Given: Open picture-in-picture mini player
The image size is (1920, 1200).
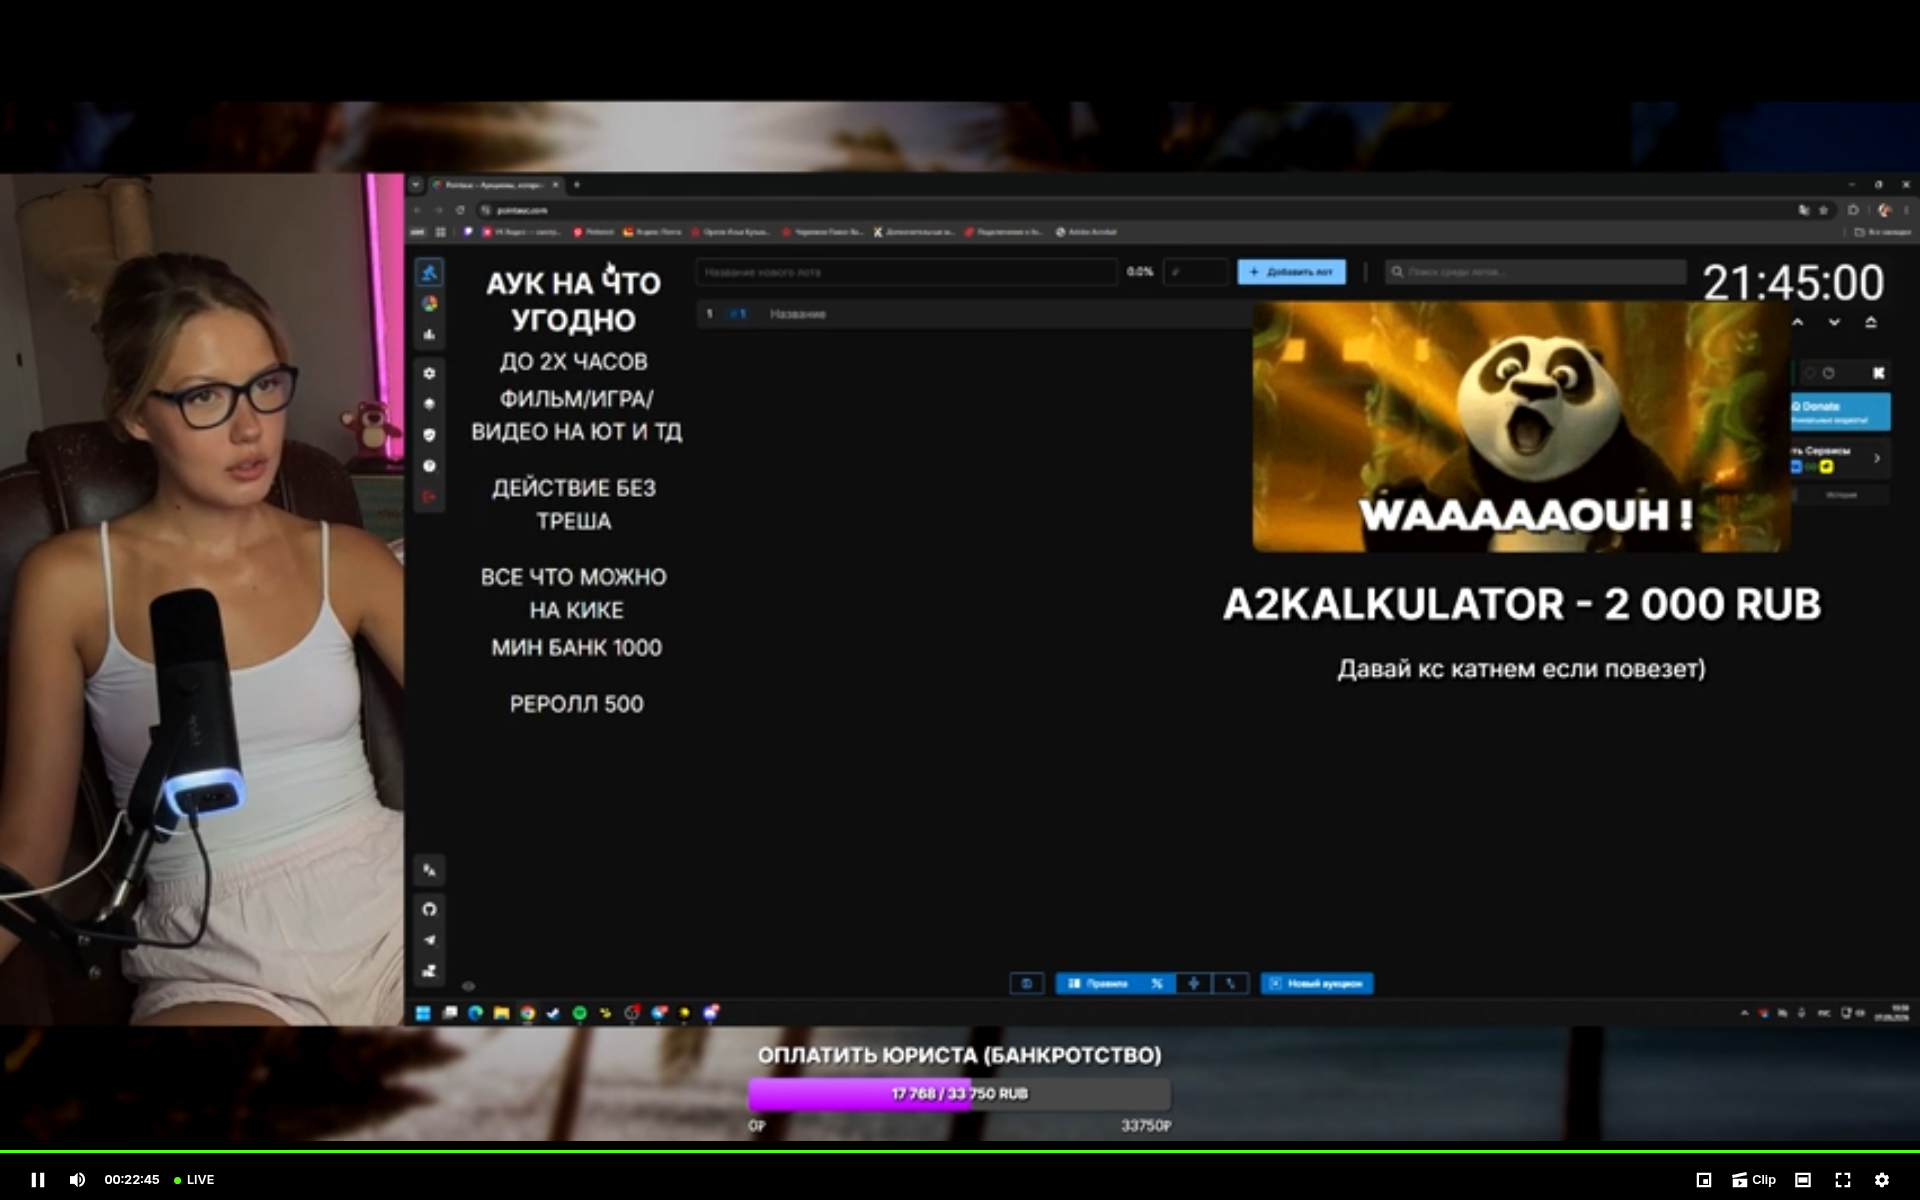Looking at the screenshot, I should [1704, 1180].
